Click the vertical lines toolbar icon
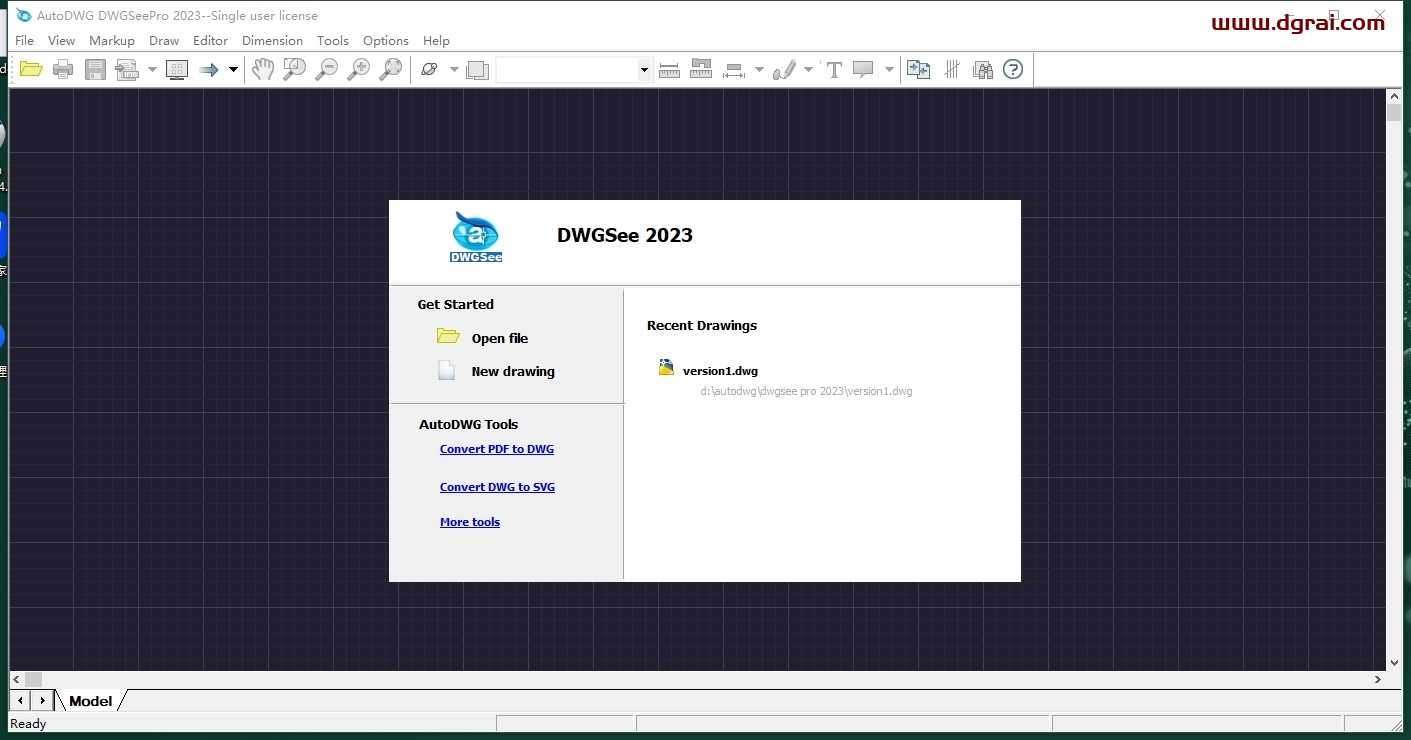 (952, 69)
